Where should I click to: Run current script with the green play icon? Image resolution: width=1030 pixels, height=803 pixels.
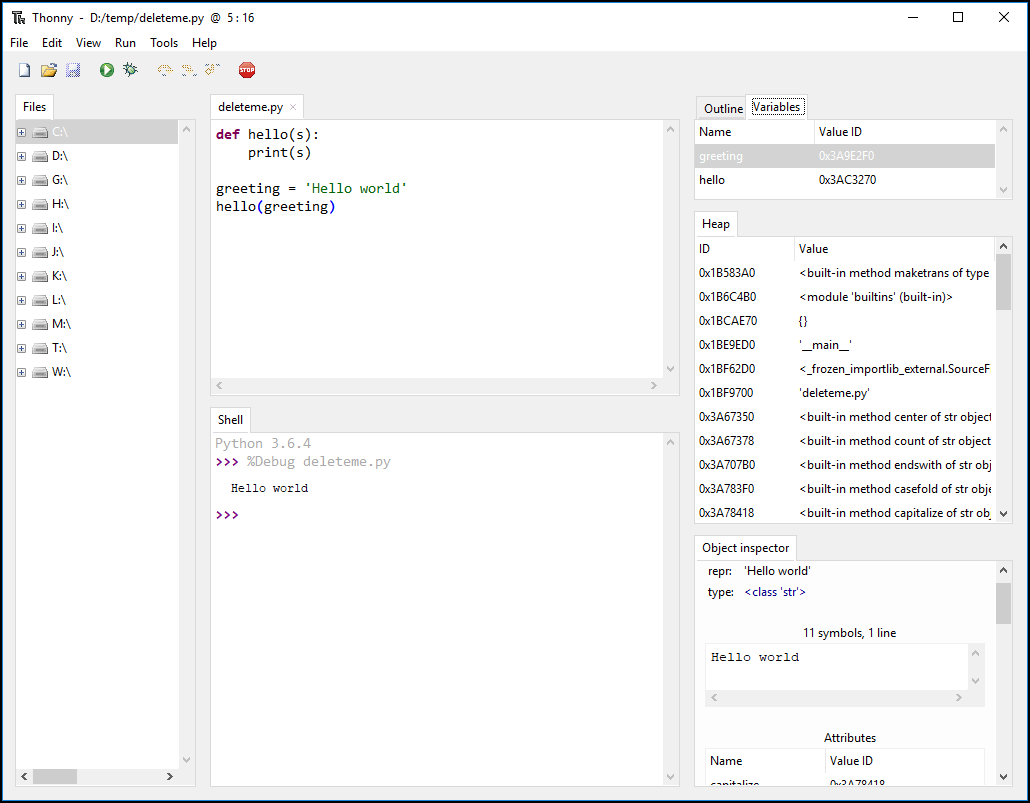[106, 70]
